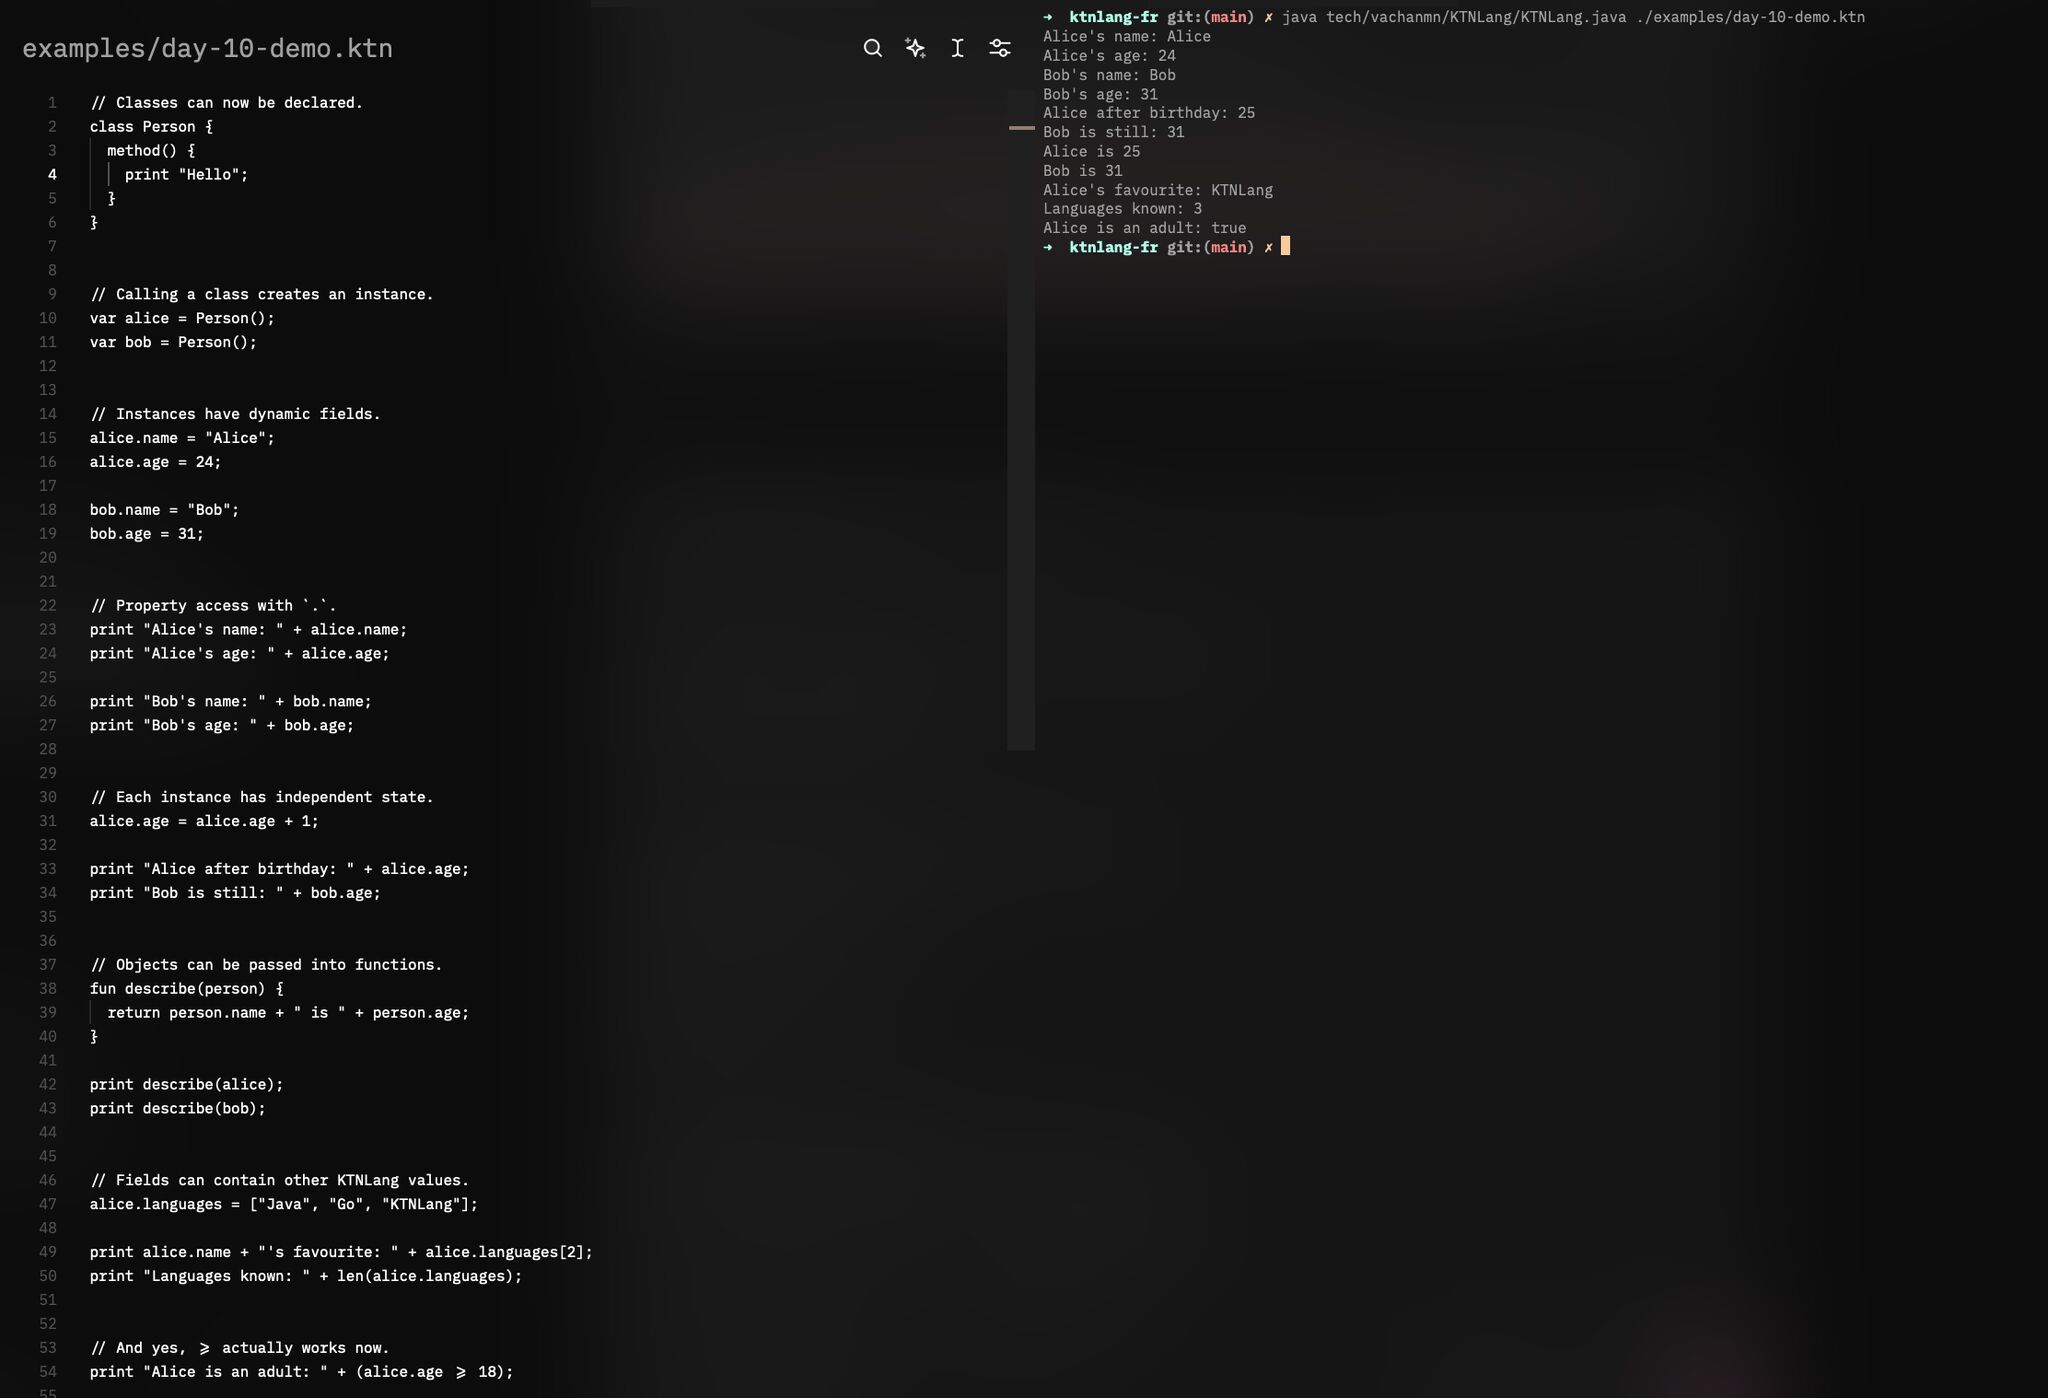Click the 'var alice = Person();' line

182,319
